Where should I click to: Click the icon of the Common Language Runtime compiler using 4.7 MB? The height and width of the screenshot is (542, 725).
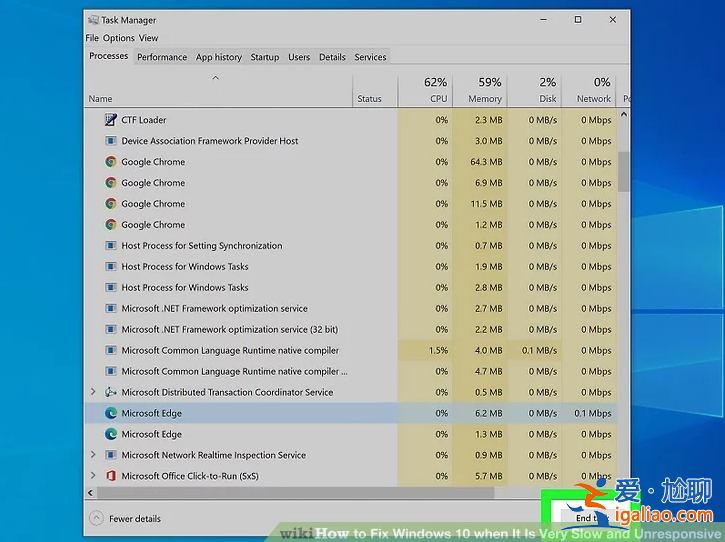click(111, 371)
